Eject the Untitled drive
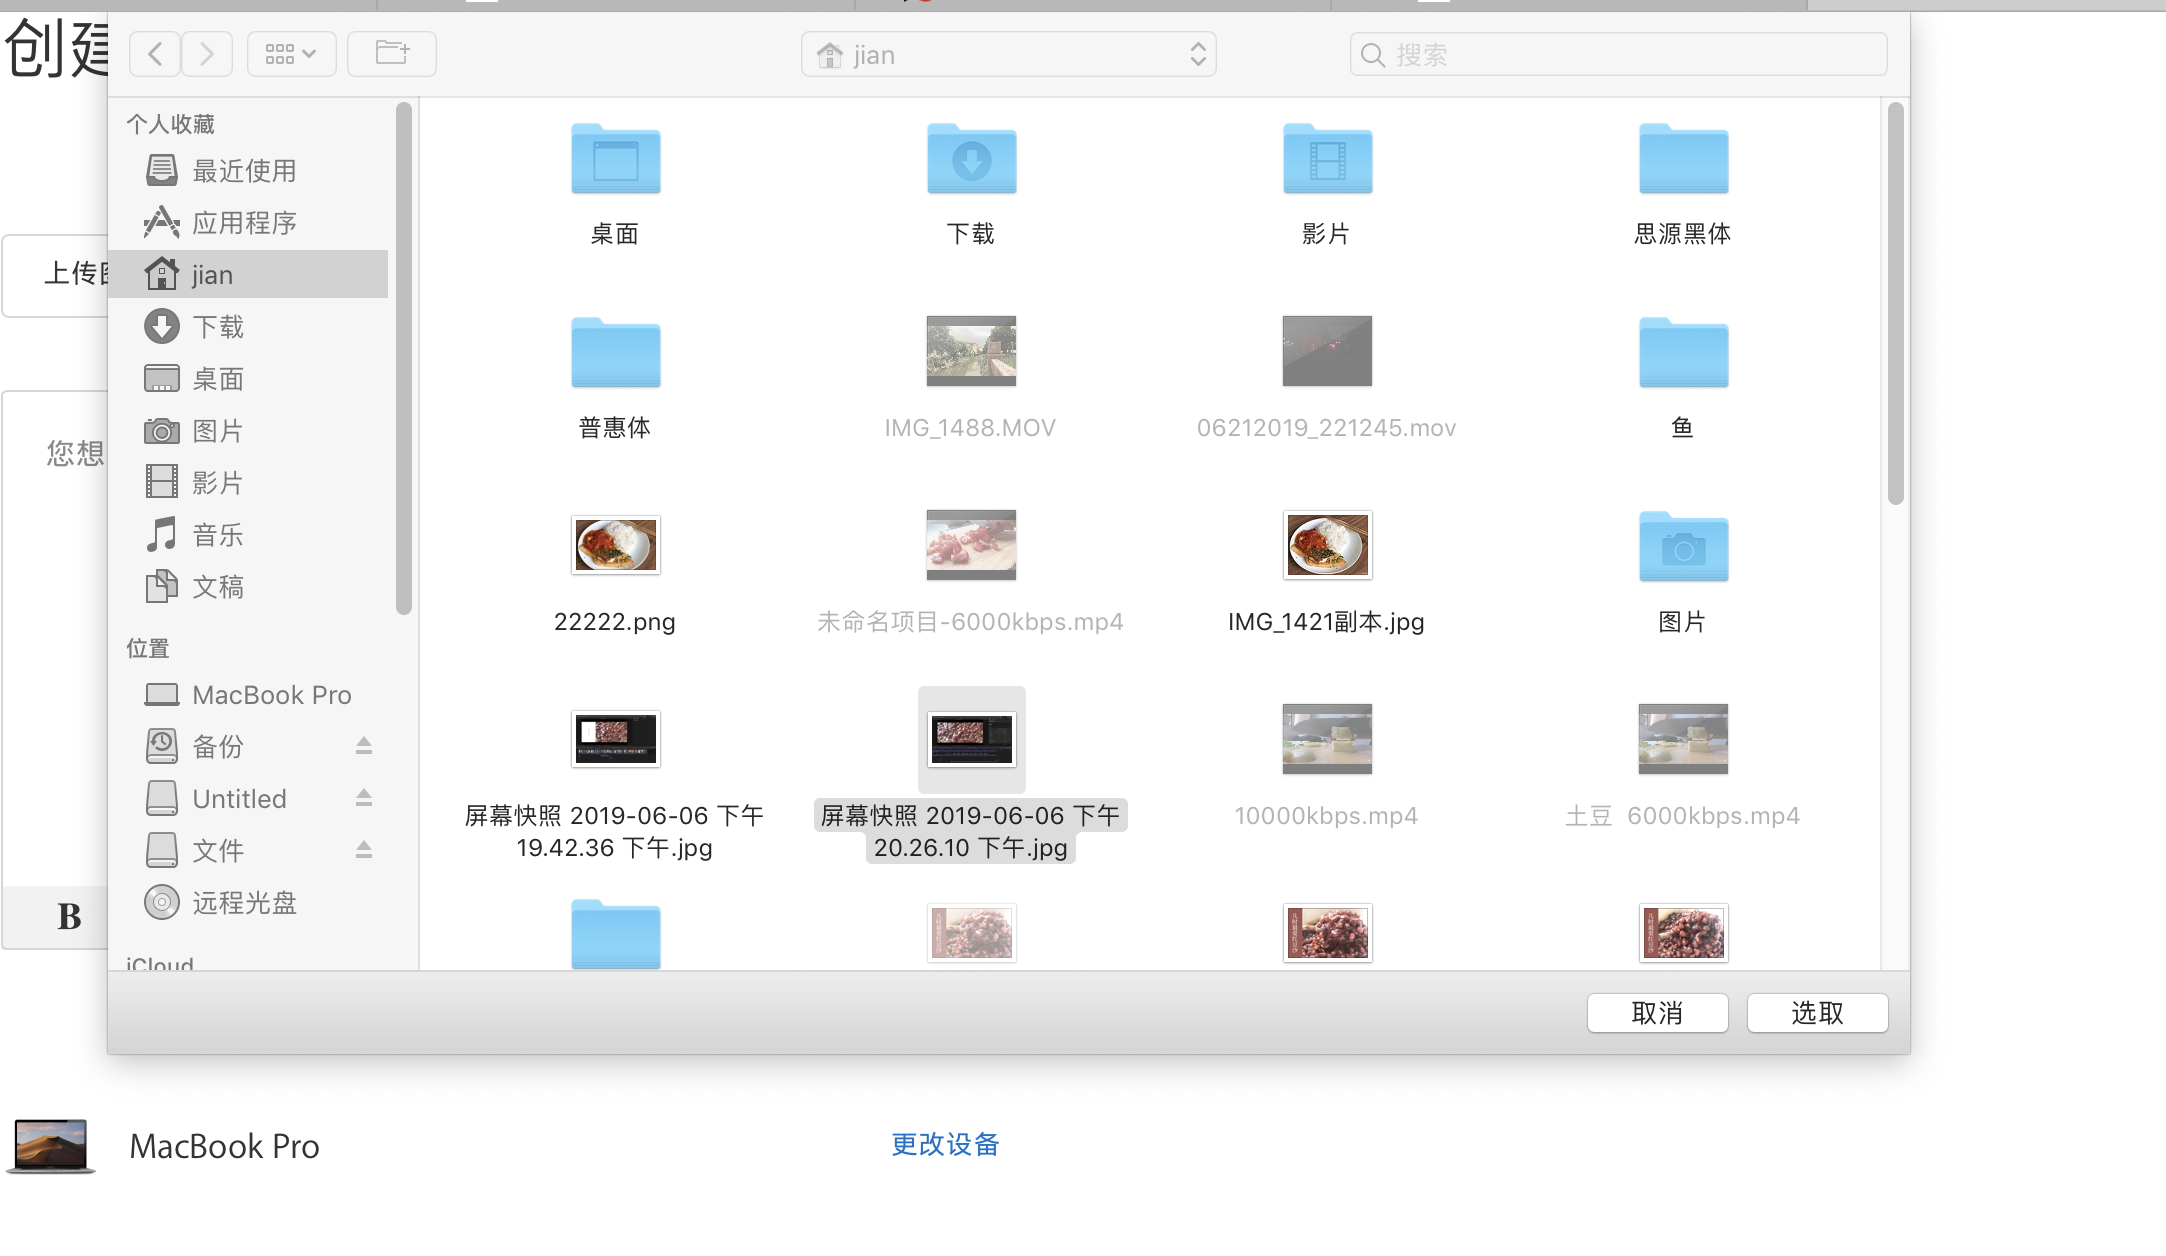The width and height of the screenshot is (2166, 1256). [364, 799]
